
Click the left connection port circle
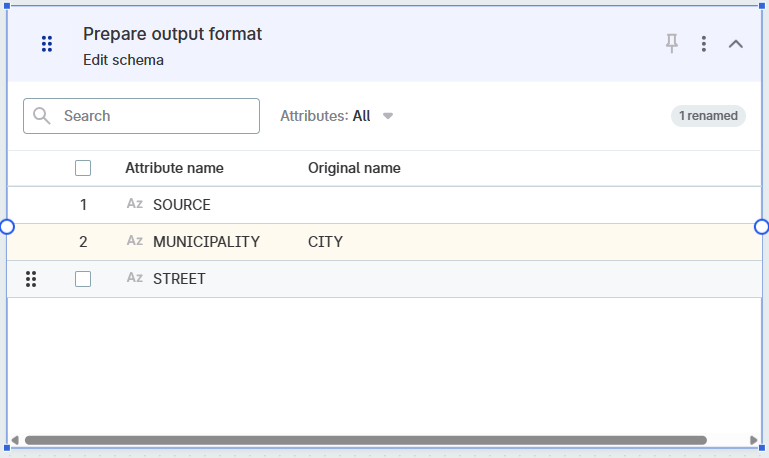[x=7, y=227]
